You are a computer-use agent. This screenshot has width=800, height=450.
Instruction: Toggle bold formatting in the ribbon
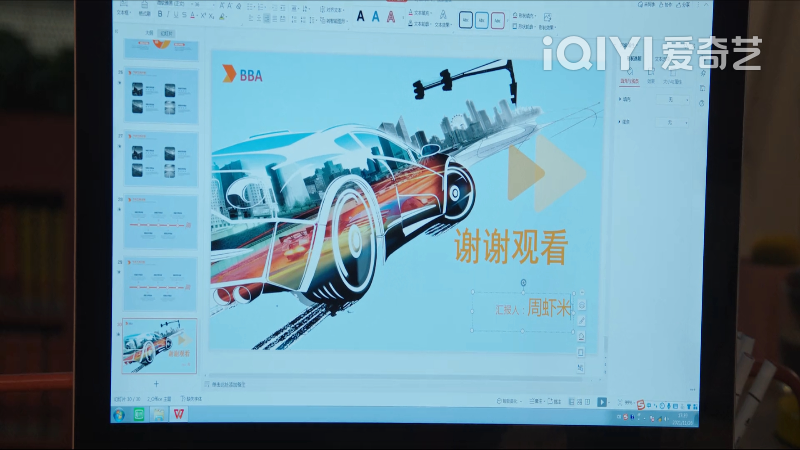point(160,14)
